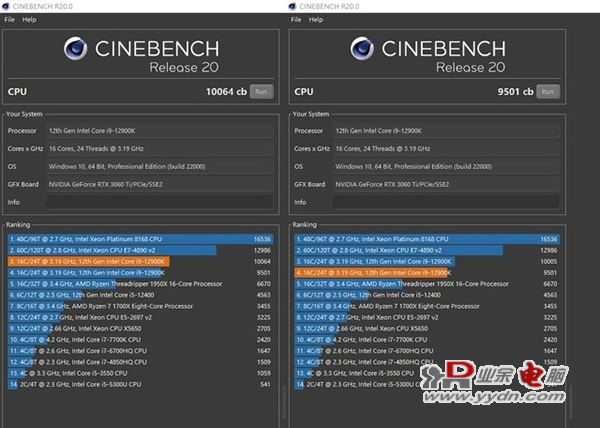Select Xeon Platinum 8168 row in right ranking
The image size is (600, 428).
pyautogui.click(x=427, y=239)
